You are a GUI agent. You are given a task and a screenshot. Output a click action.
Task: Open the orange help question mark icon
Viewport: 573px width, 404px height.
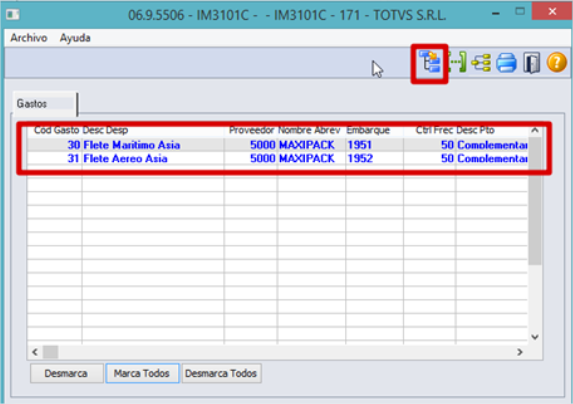(557, 62)
